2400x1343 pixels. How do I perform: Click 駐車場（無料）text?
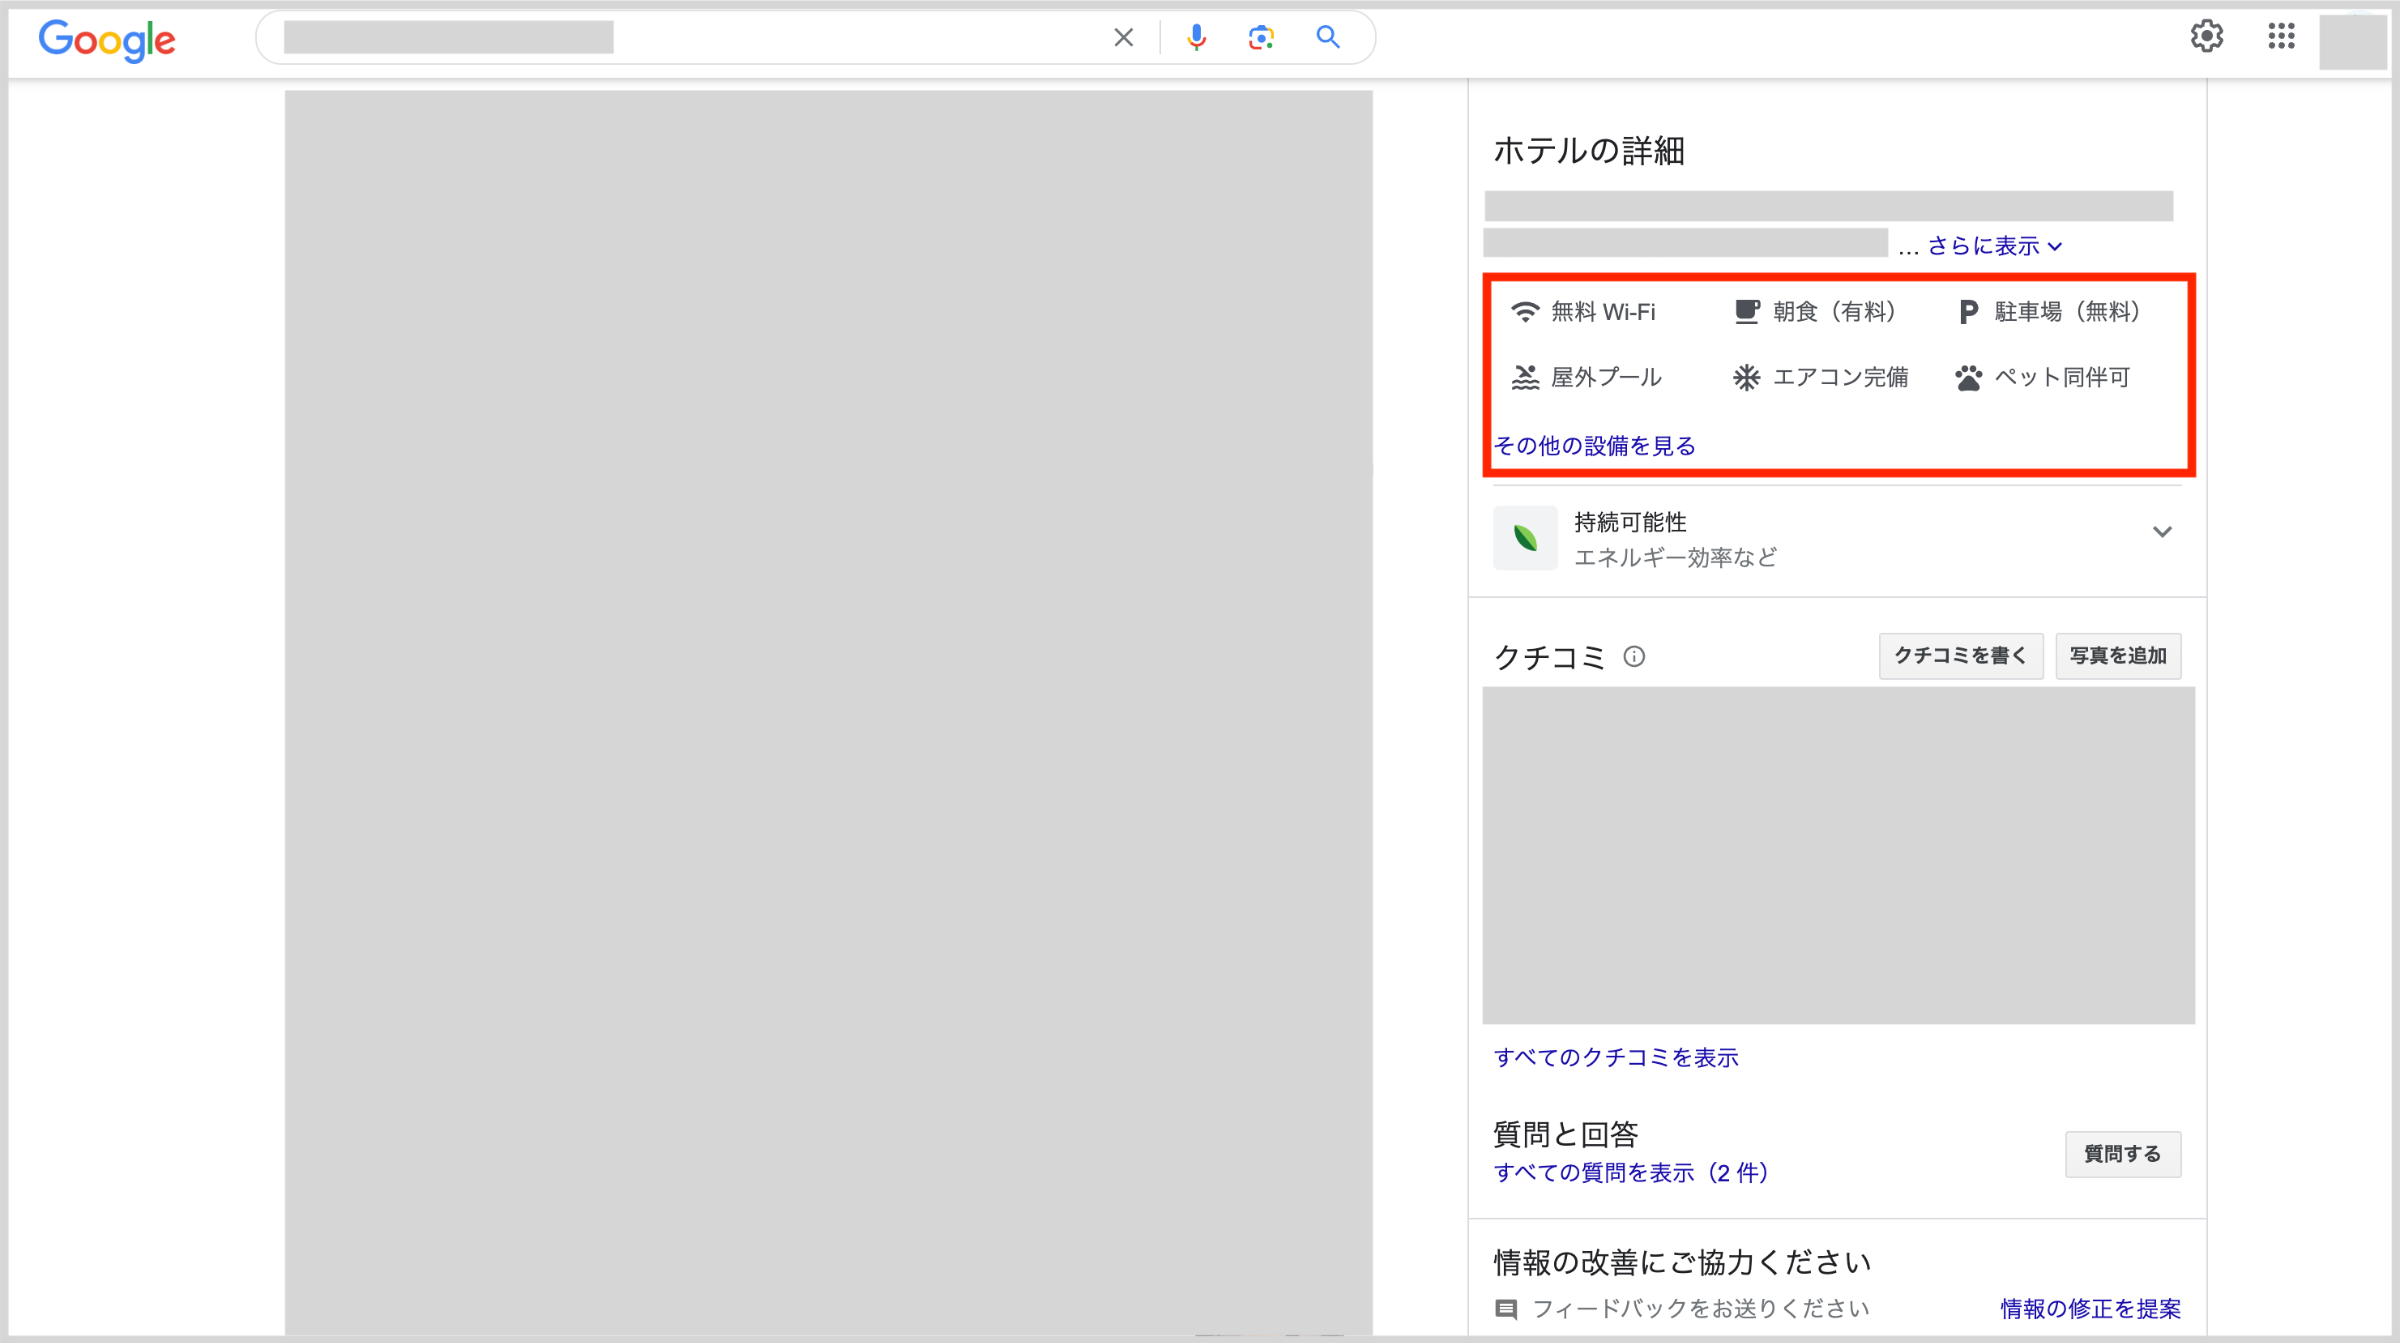[x=2067, y=312]
